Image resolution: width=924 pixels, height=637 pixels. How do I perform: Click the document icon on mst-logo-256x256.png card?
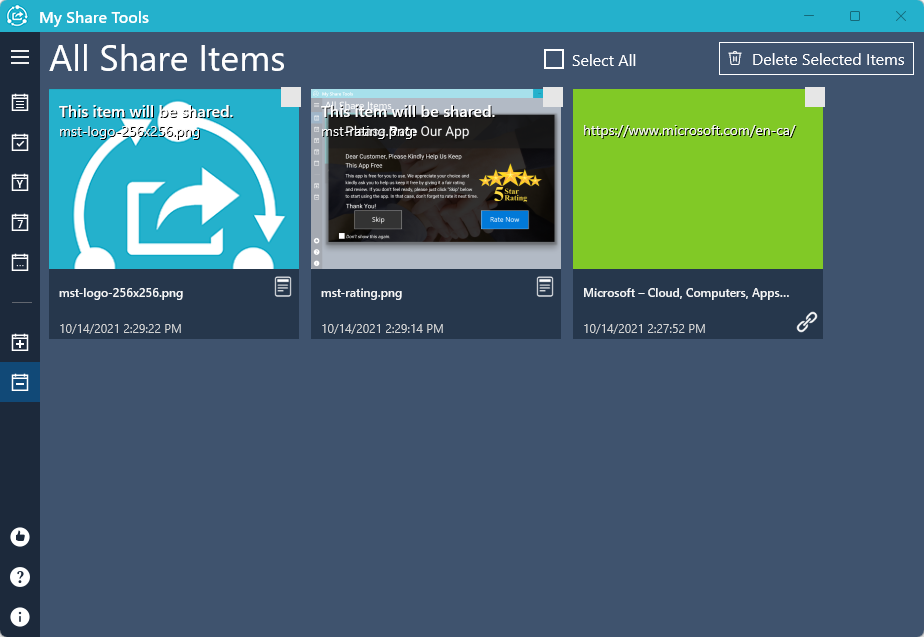[x=283, y=287]
